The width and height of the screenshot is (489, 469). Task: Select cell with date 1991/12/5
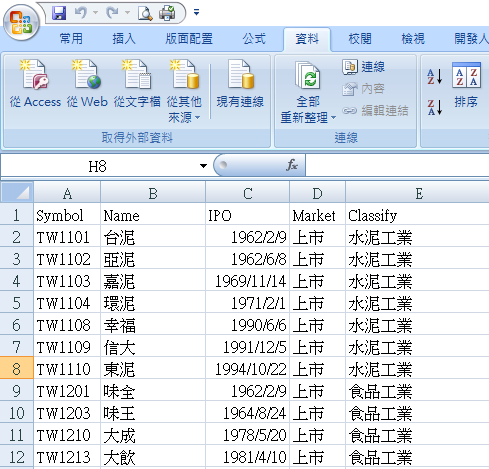(x=248, y=347)
